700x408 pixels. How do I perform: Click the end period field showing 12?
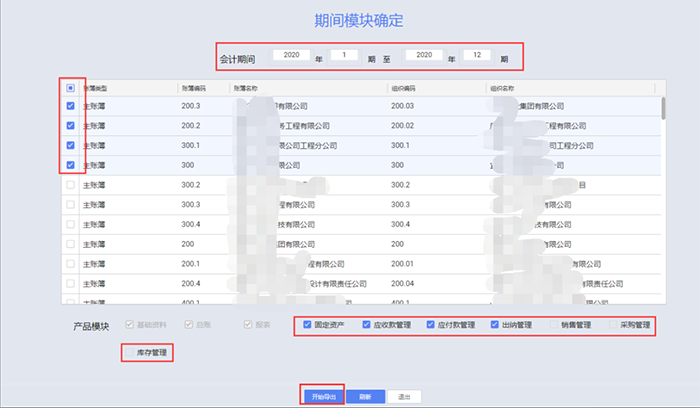477,55
